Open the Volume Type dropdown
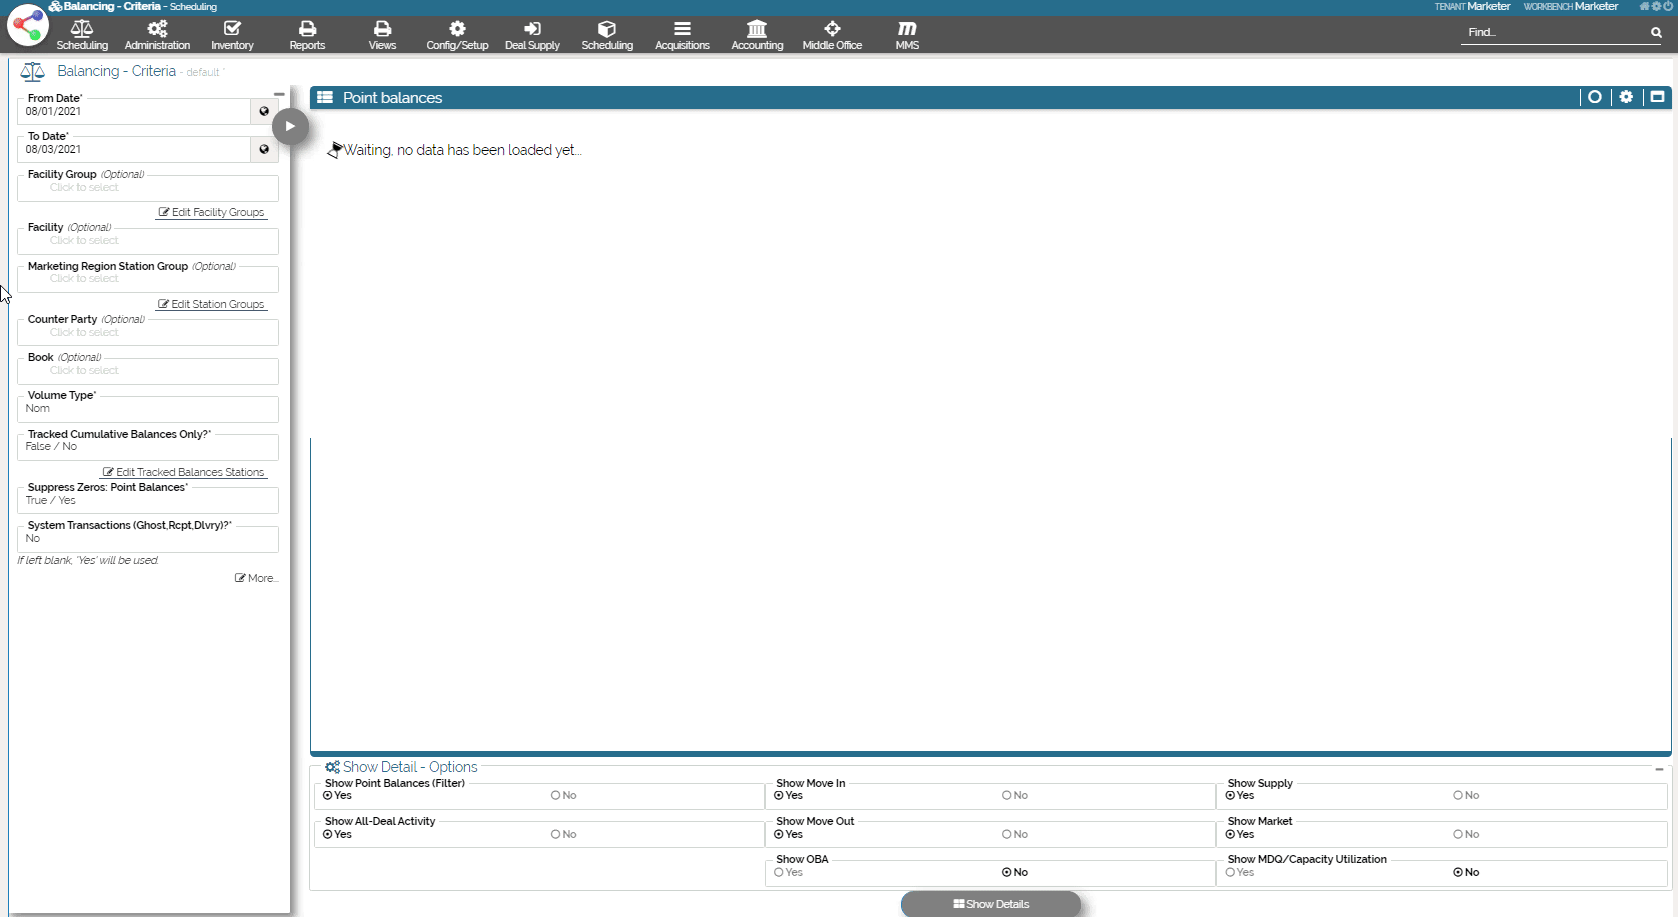Screen dimensions: 1678x917 147,409
